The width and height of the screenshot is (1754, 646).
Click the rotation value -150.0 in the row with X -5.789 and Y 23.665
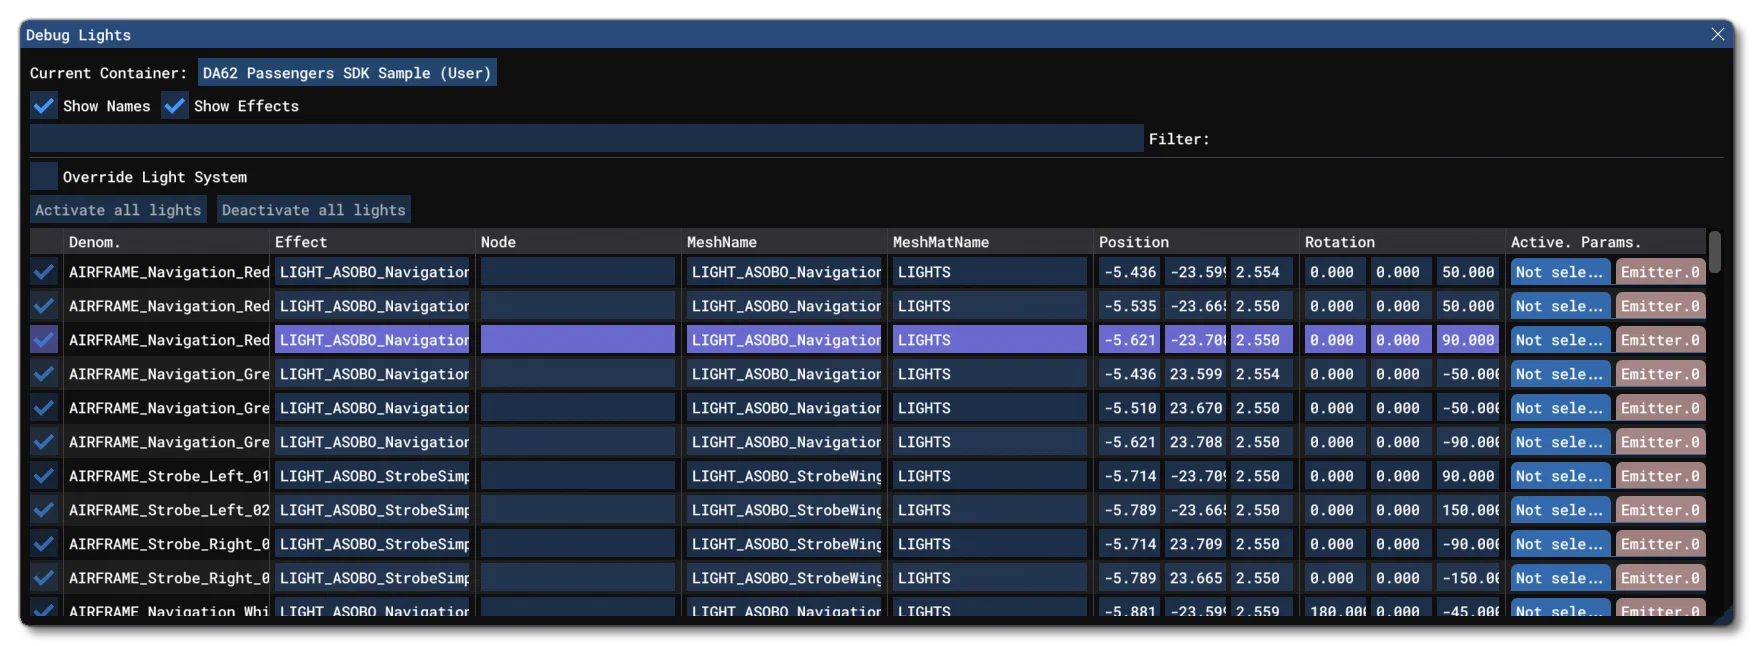pyautogui.click(x=1468, y=577)
